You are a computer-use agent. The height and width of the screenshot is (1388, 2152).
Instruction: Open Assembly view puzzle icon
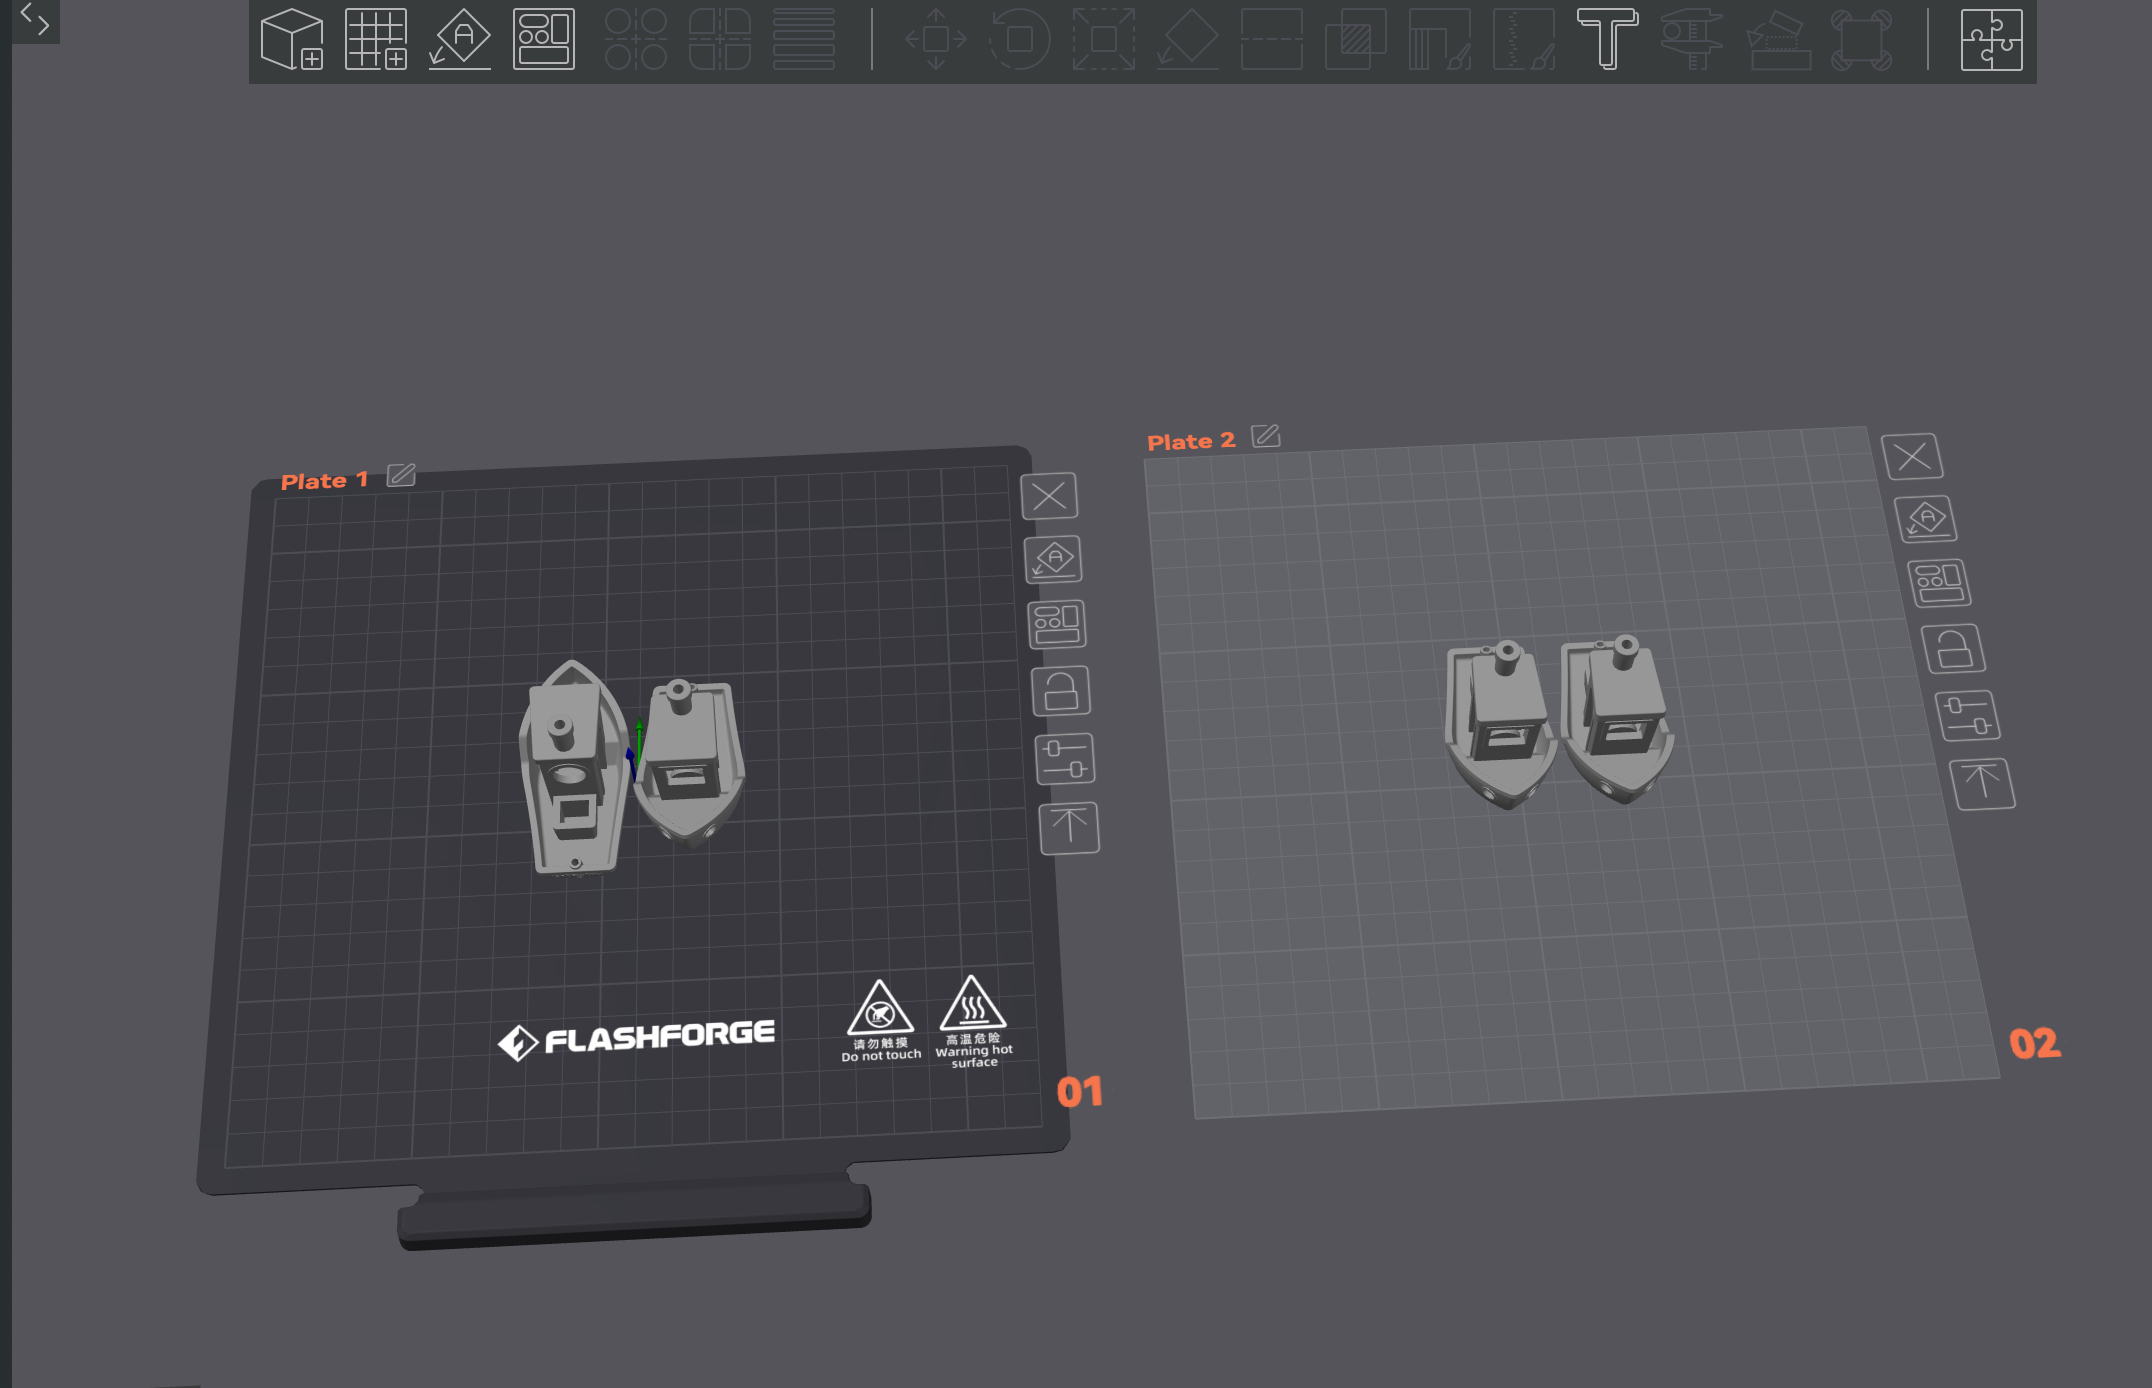click(1992, 40)
